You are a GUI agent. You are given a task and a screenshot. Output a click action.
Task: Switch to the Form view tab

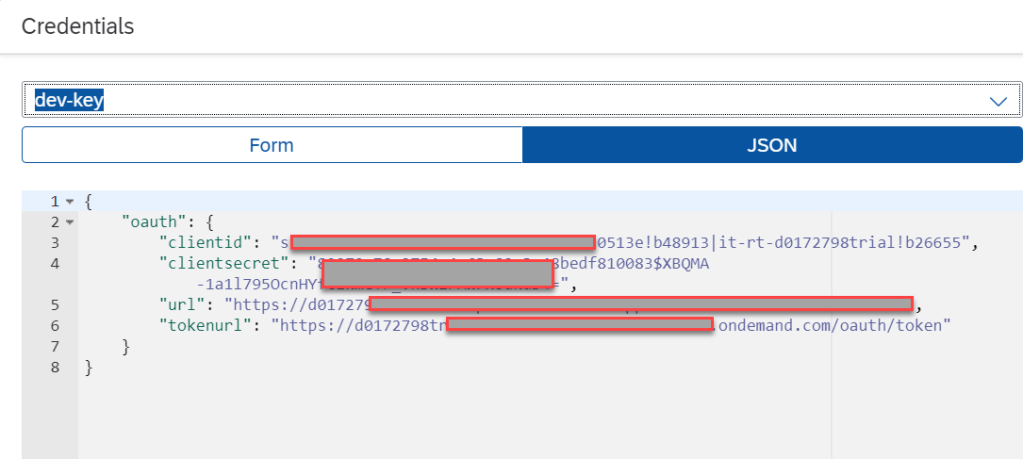pyautogui.click(x=271, y=145)
